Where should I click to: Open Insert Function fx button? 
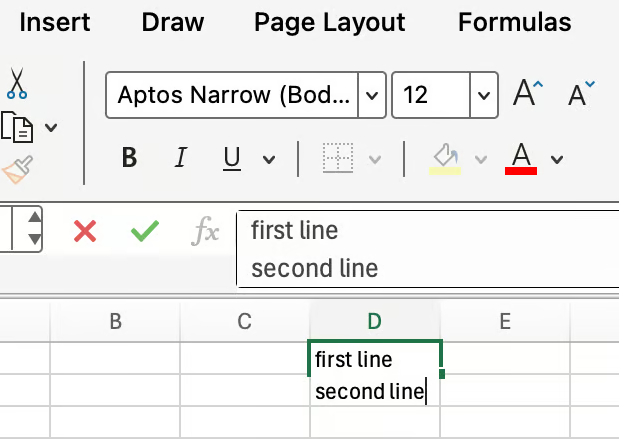tap(205, 232)
